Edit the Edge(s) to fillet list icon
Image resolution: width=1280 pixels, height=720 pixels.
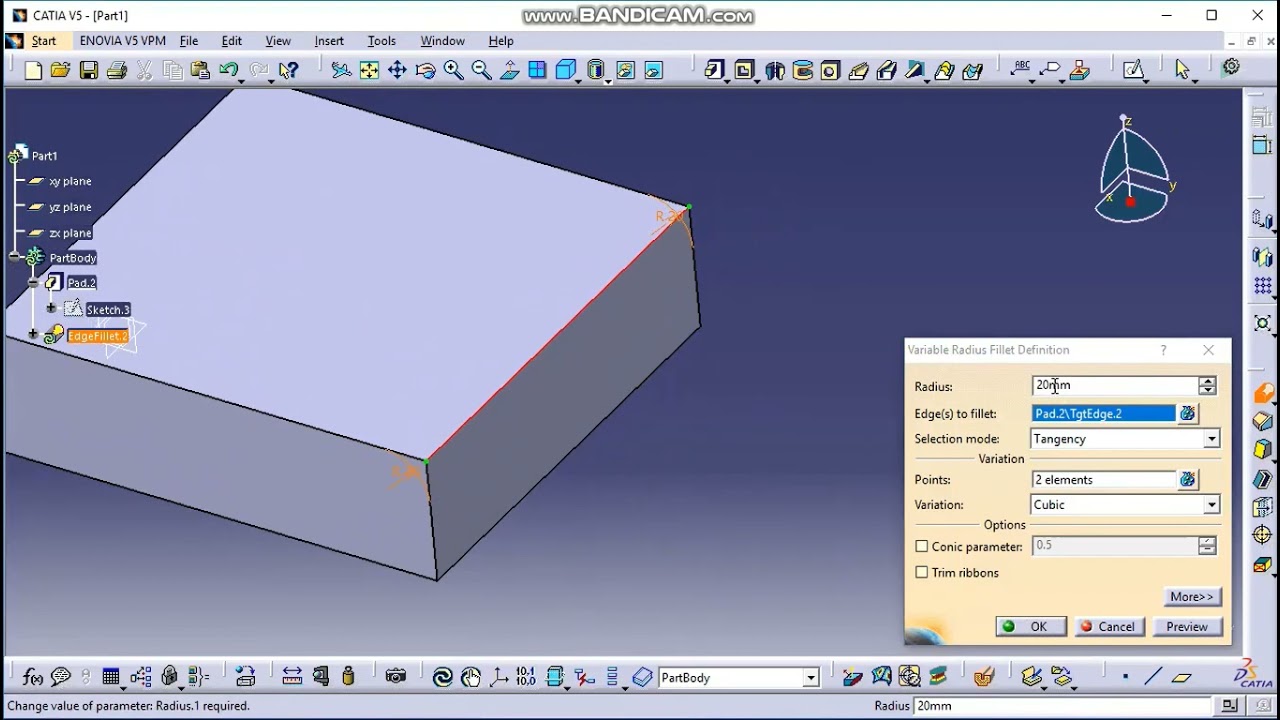(1187, 414)
